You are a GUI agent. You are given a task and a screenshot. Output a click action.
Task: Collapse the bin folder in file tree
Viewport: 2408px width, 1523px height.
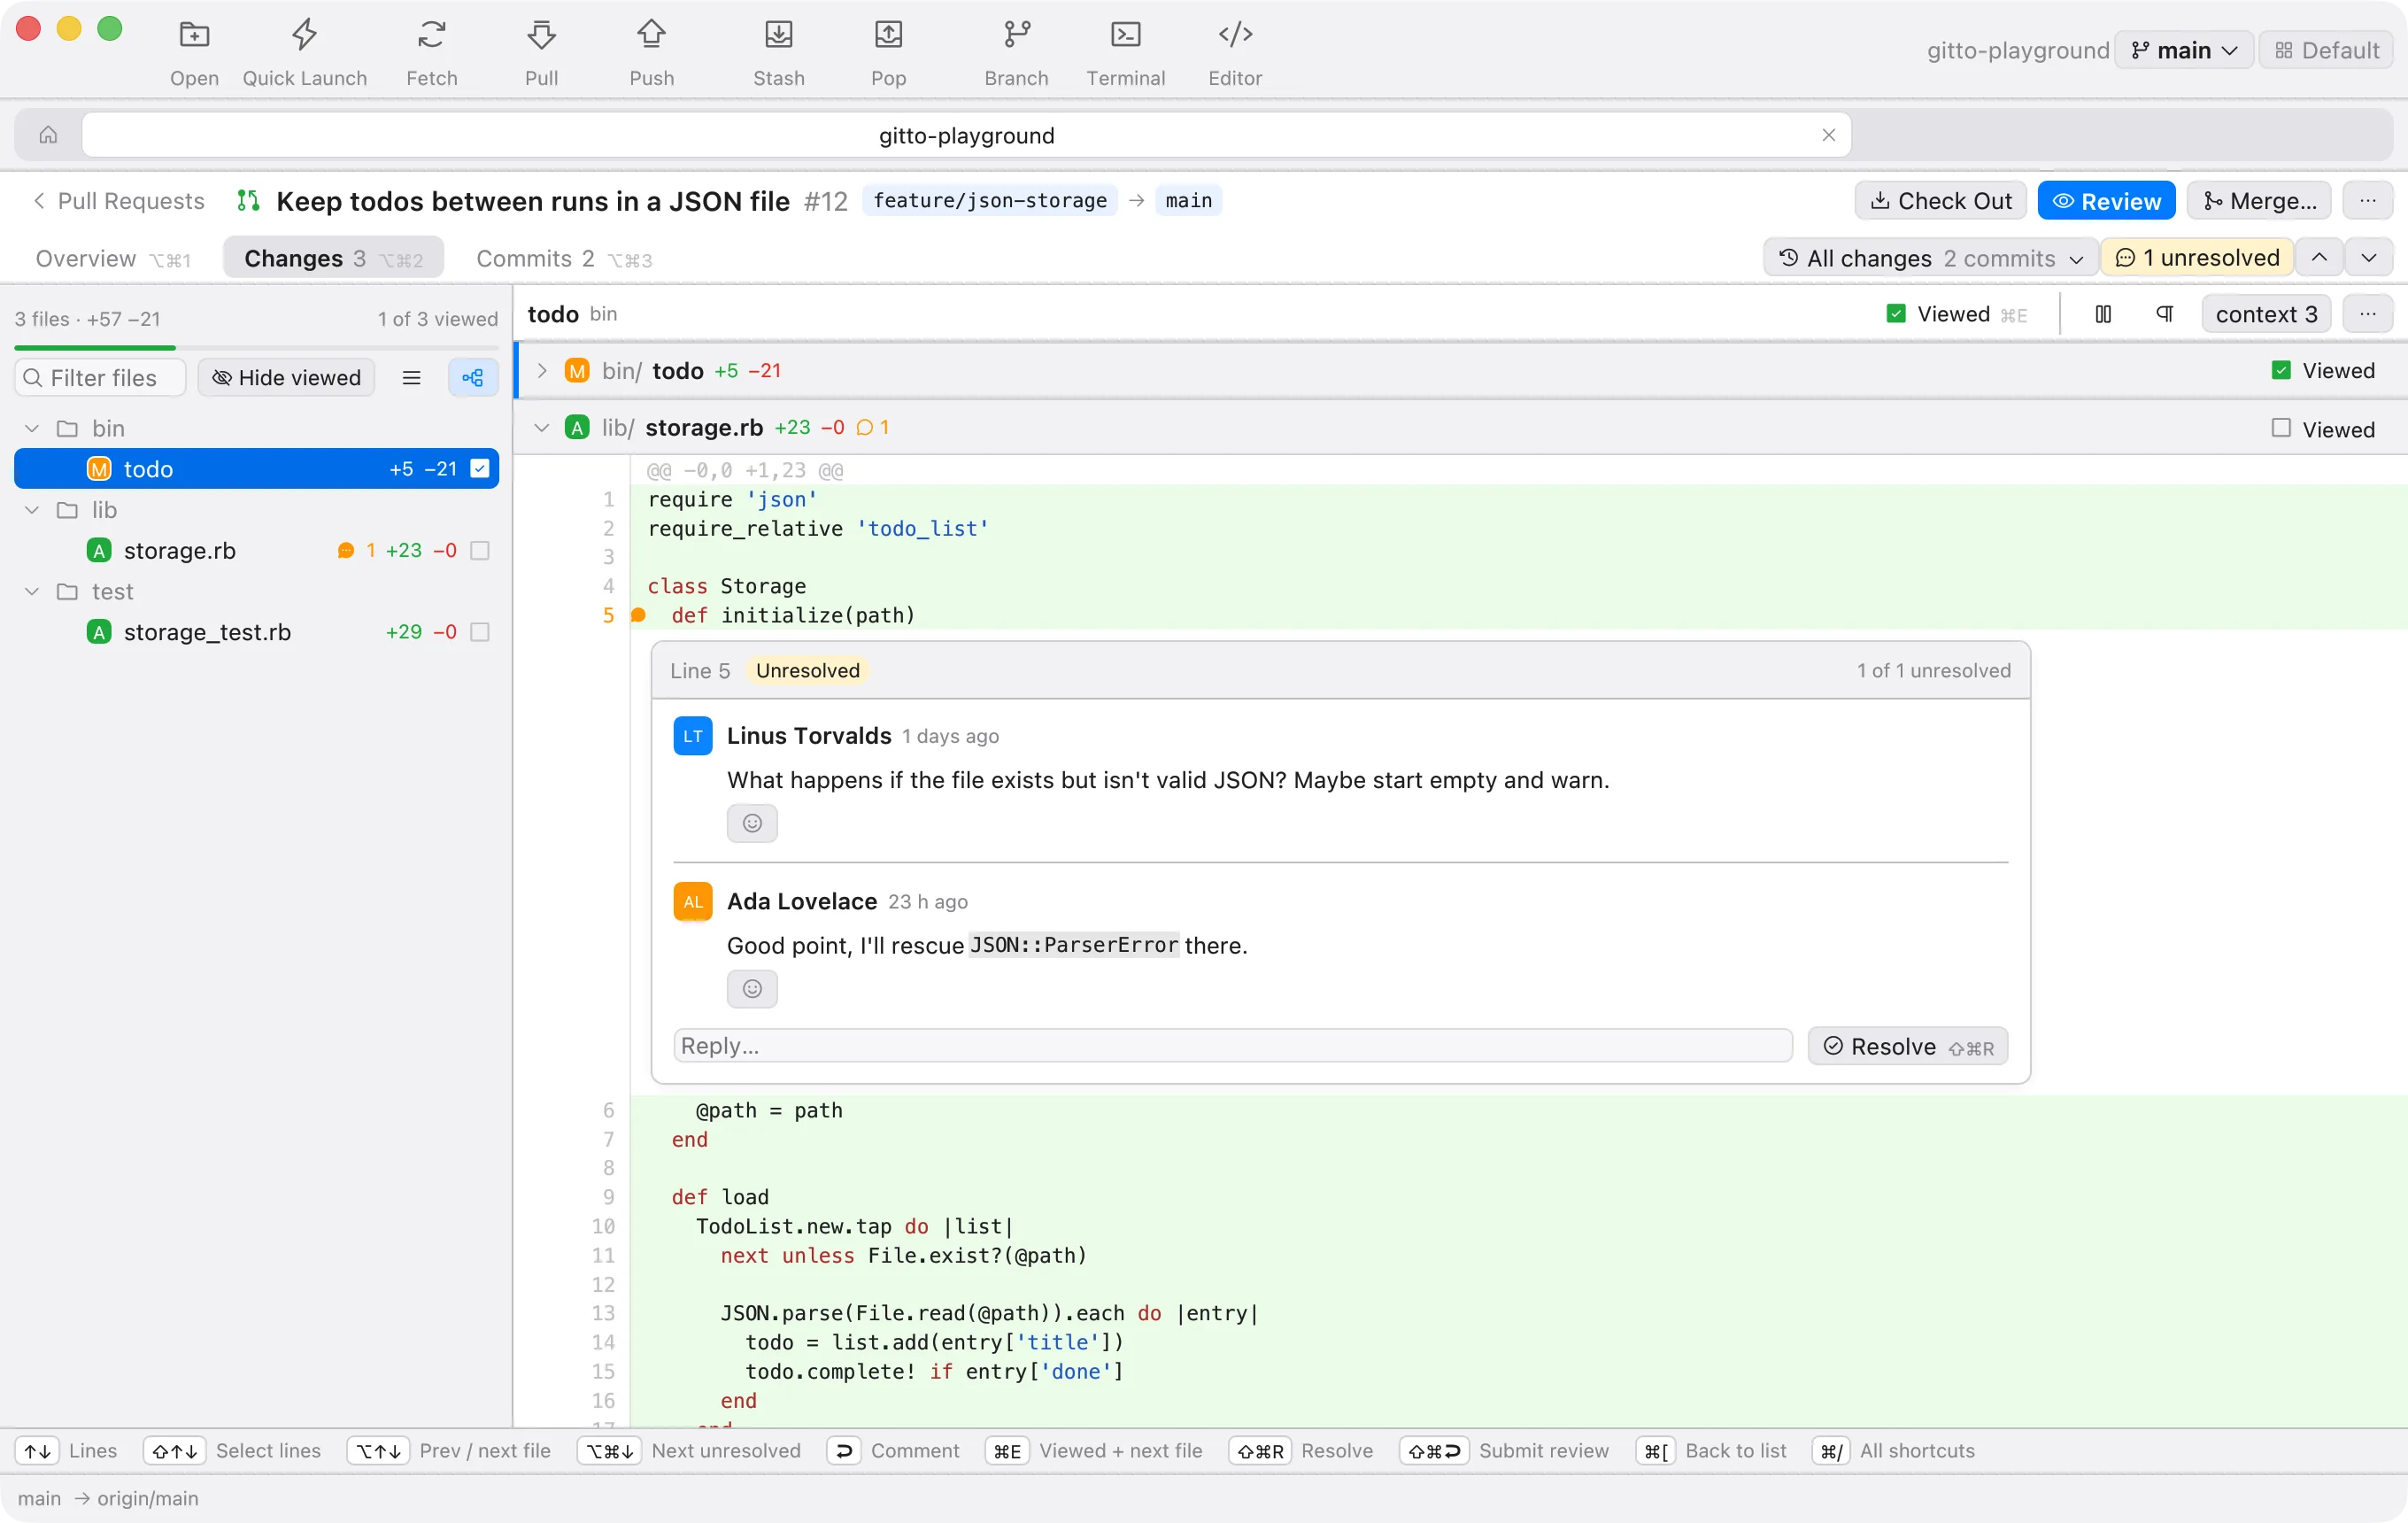tap(32, 429)
